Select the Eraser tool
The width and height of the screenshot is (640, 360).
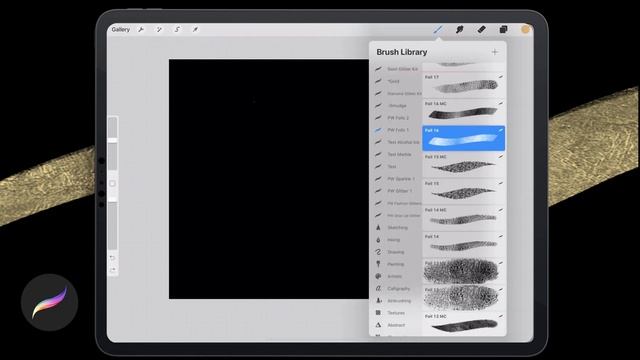click(482, 29)
